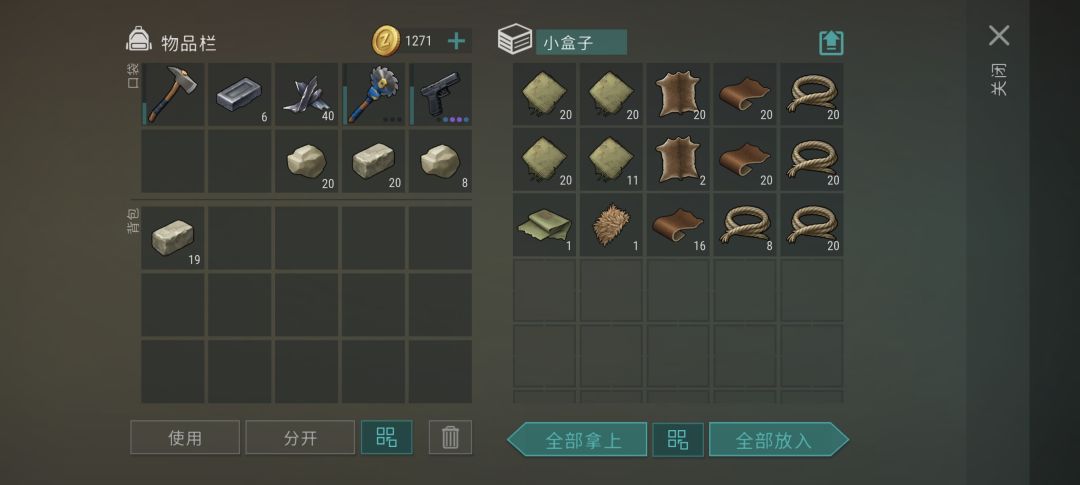Take everything with 全部拿上
The width and height of the screenshot is (1080, 485).
pos(577,440)
